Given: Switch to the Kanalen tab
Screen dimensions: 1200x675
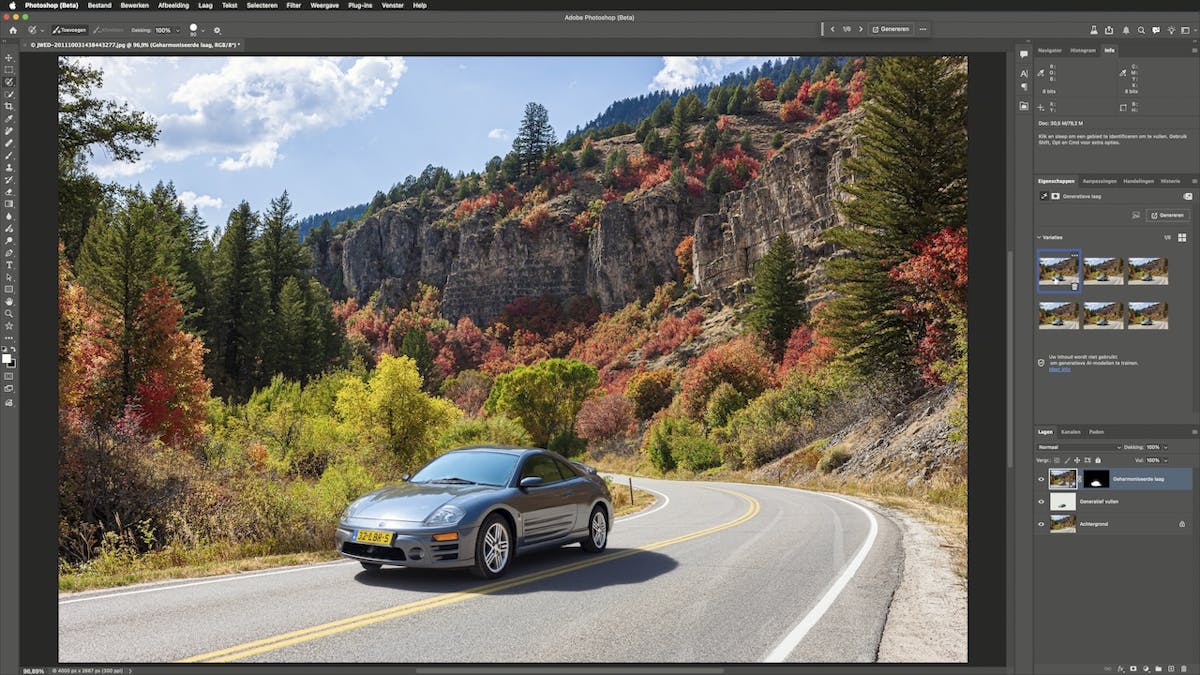Looking at the screenshot, I should click(x=1071, y=432).
